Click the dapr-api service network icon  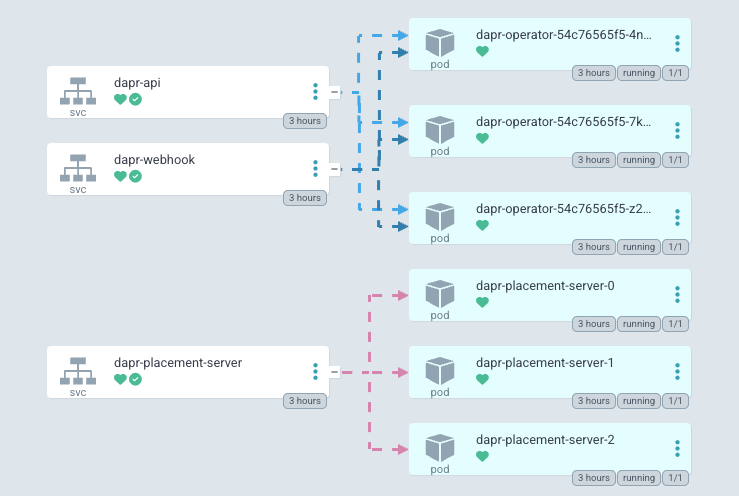(78, 89)
